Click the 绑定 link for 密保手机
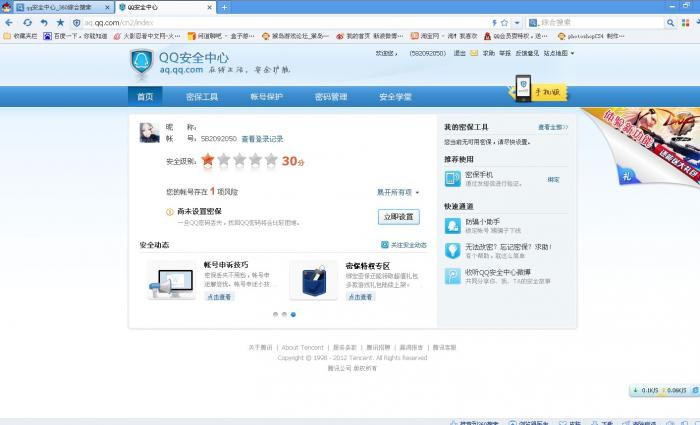Image resolution: width=700 pixels, height=425 pixels. tap(554, 179)
